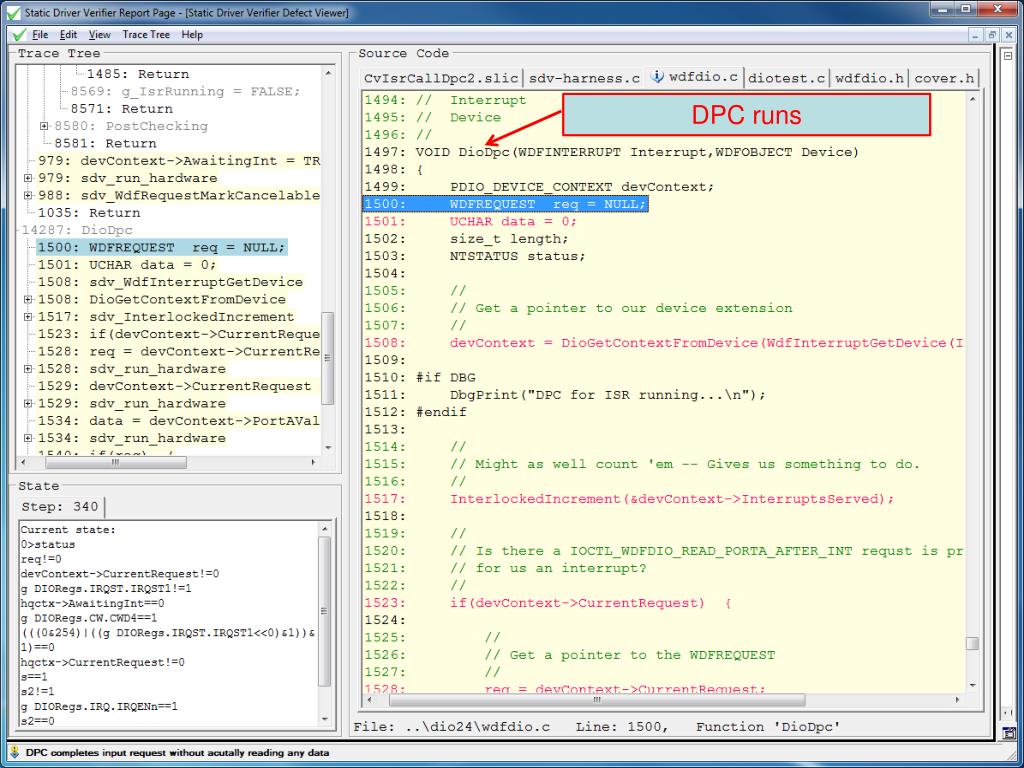
Task: Click the collapse icon at the top right edge
Action: pos(1008,57)
